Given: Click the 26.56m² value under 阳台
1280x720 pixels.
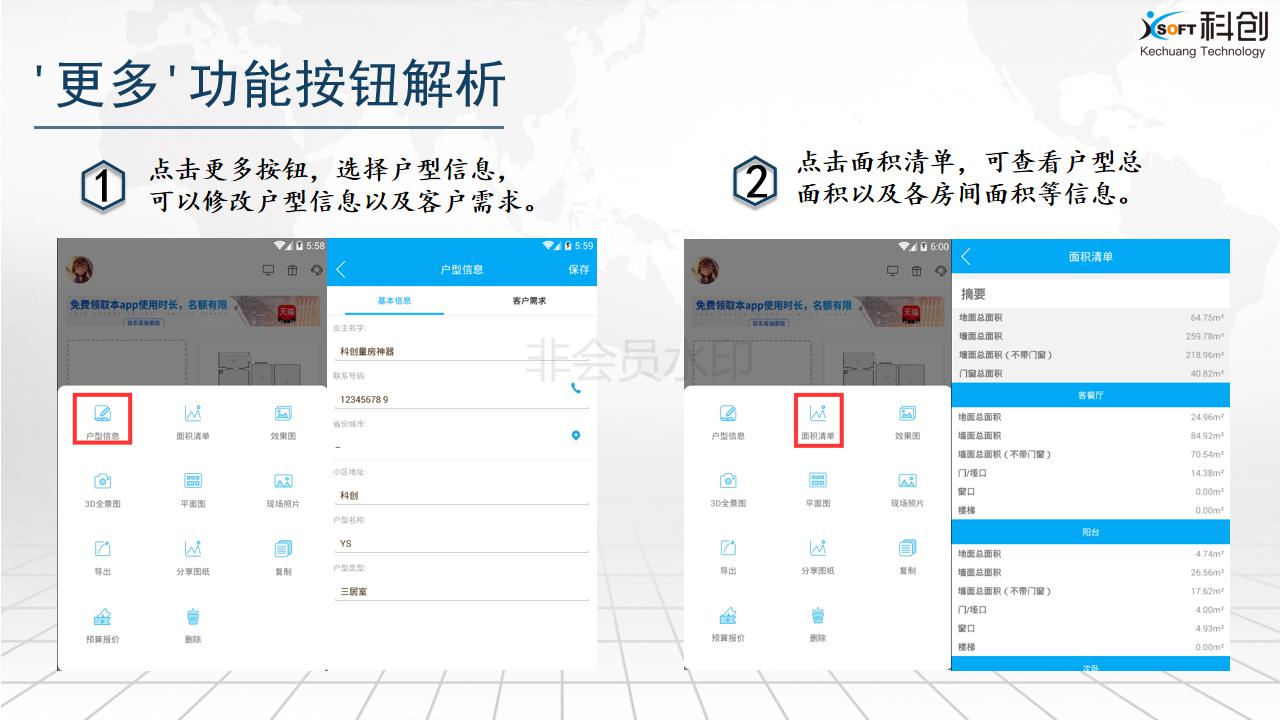Looking at the screenshot, I should tap(1207, 573).
